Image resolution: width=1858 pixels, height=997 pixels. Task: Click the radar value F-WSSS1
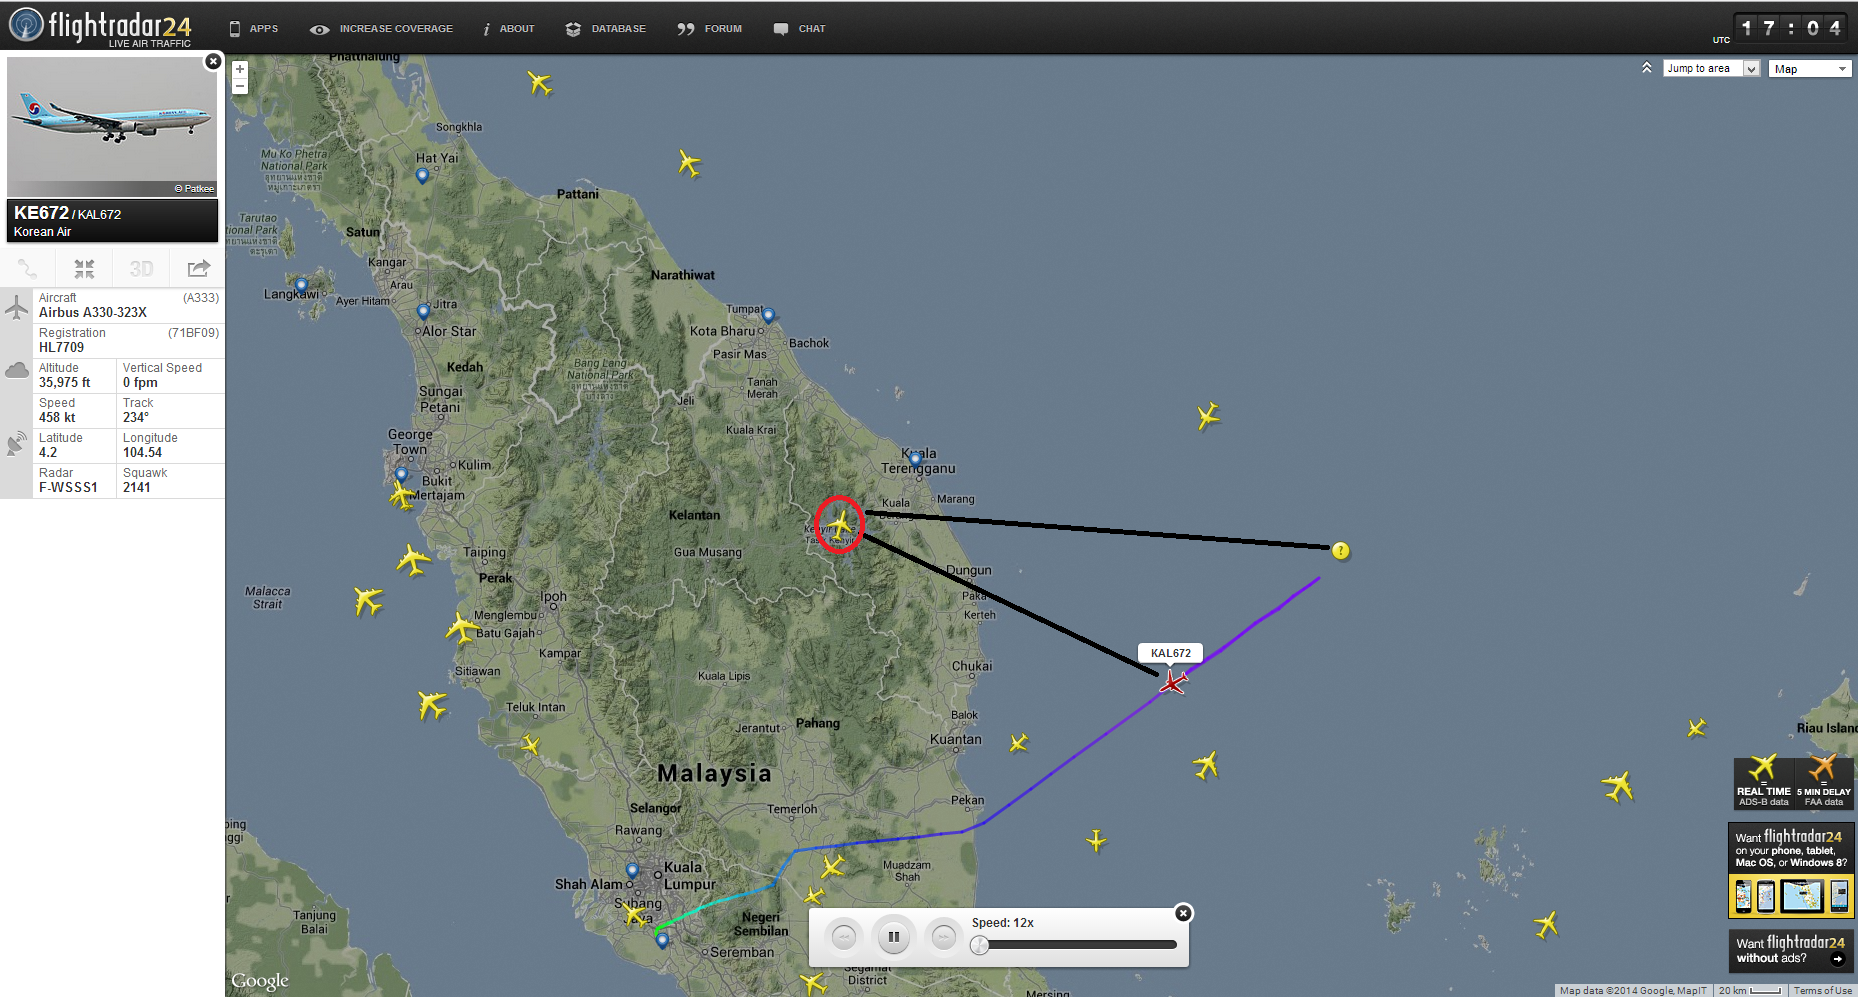pos(68,488)
